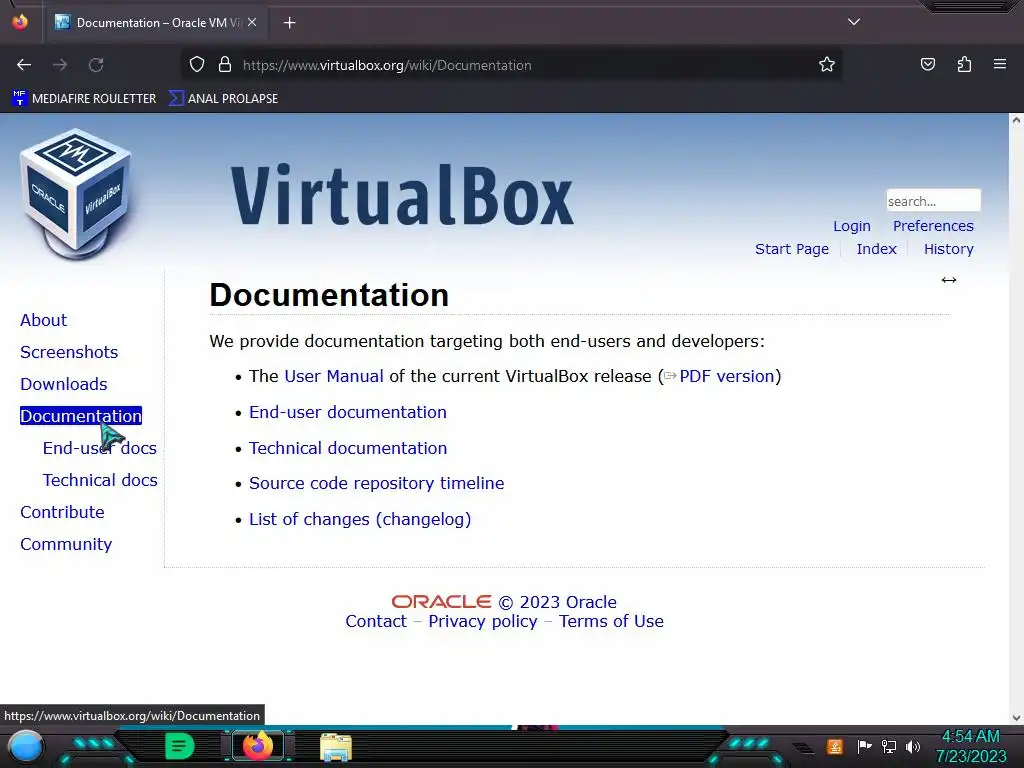Click the VirtualBox title banner
1024x768 pixels.
[402, 195]
